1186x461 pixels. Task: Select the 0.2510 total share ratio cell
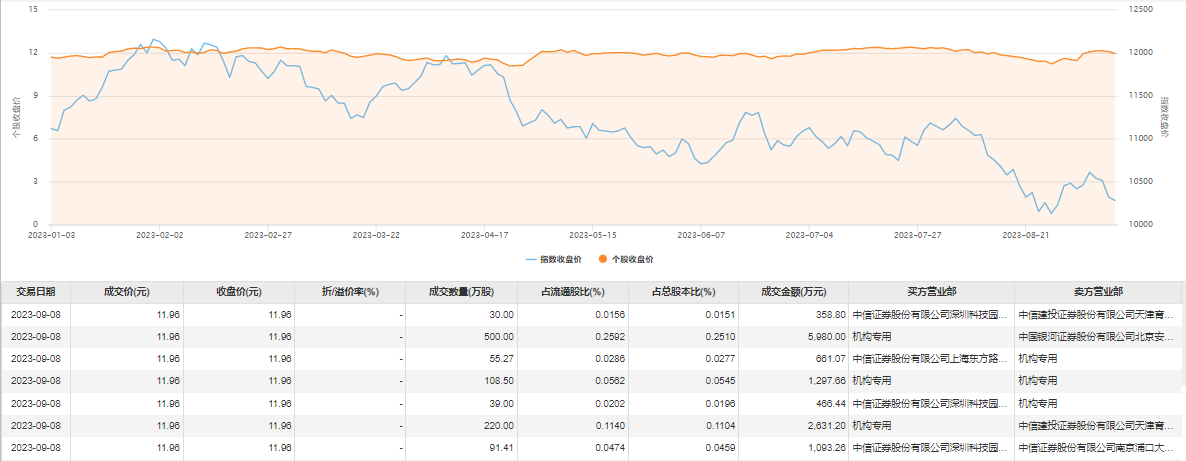(x=684, y=337)
